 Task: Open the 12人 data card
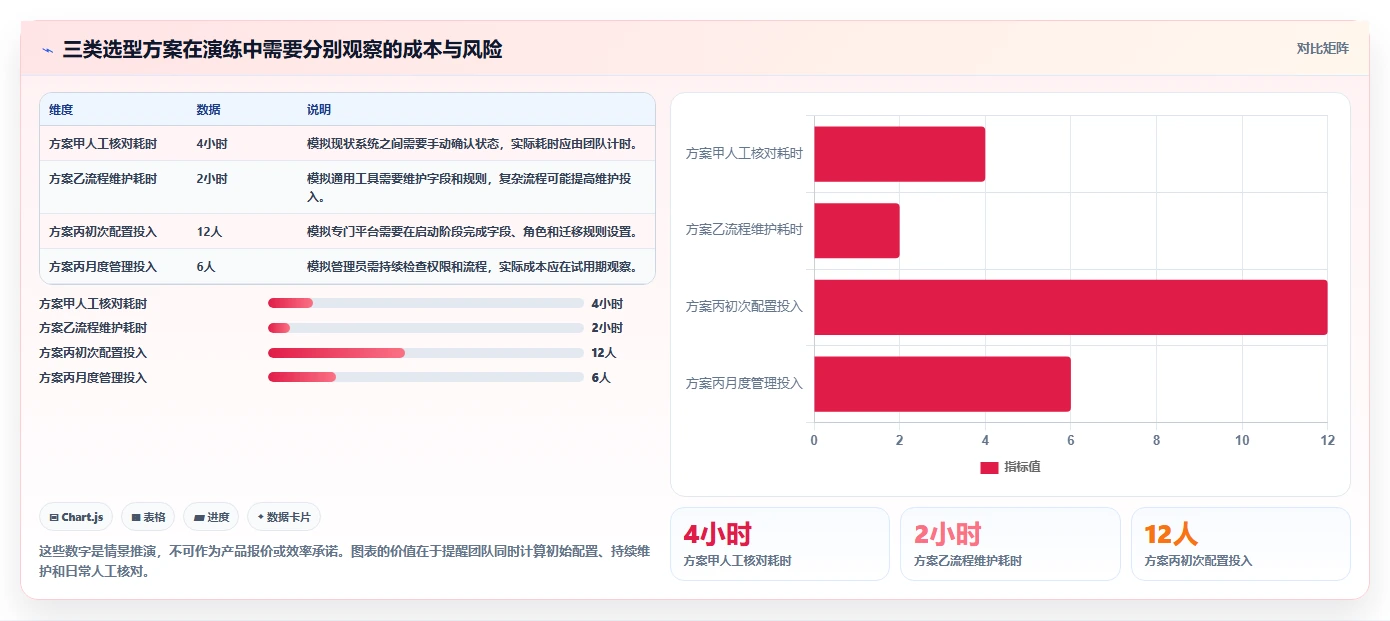tap(1241, 544)
